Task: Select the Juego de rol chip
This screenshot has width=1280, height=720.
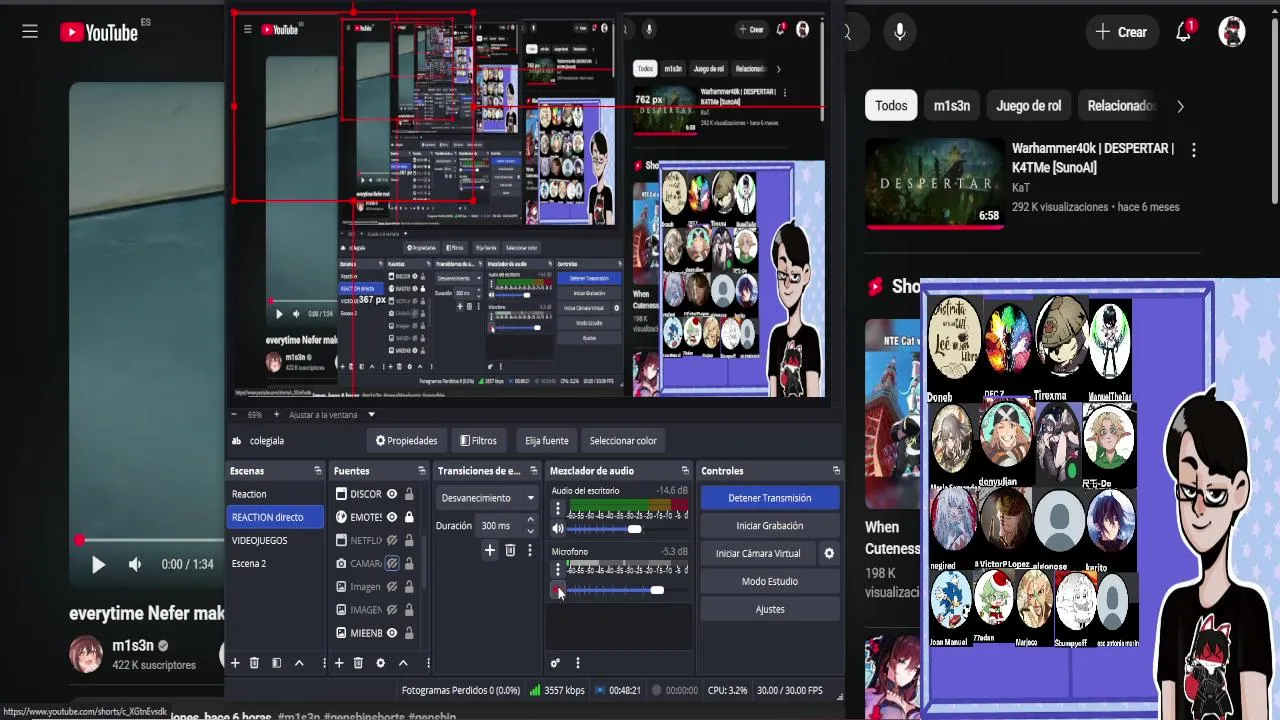Action: 1028,106
